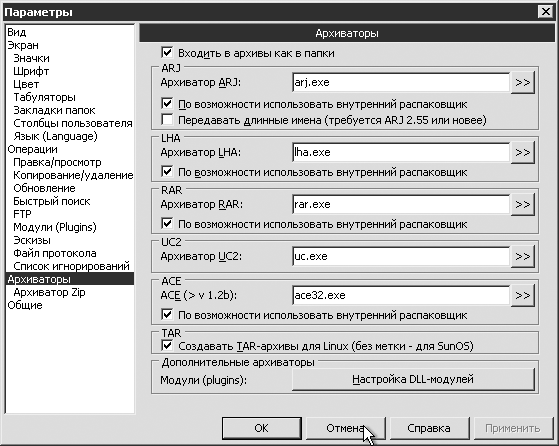Enable 'Передавать длинные имена' ARJ checkbox
This screenshot has width=559, height=446.
click(x=167, y=119)
